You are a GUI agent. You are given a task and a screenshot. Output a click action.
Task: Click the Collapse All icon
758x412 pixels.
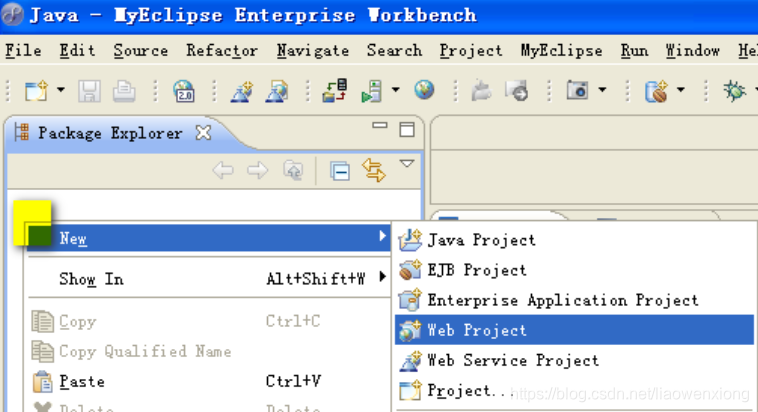coord(340,171)
